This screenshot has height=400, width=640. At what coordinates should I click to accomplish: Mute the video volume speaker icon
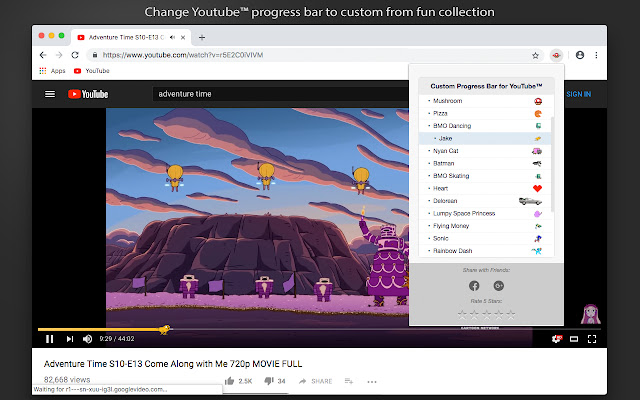click(x=87, y=339)
